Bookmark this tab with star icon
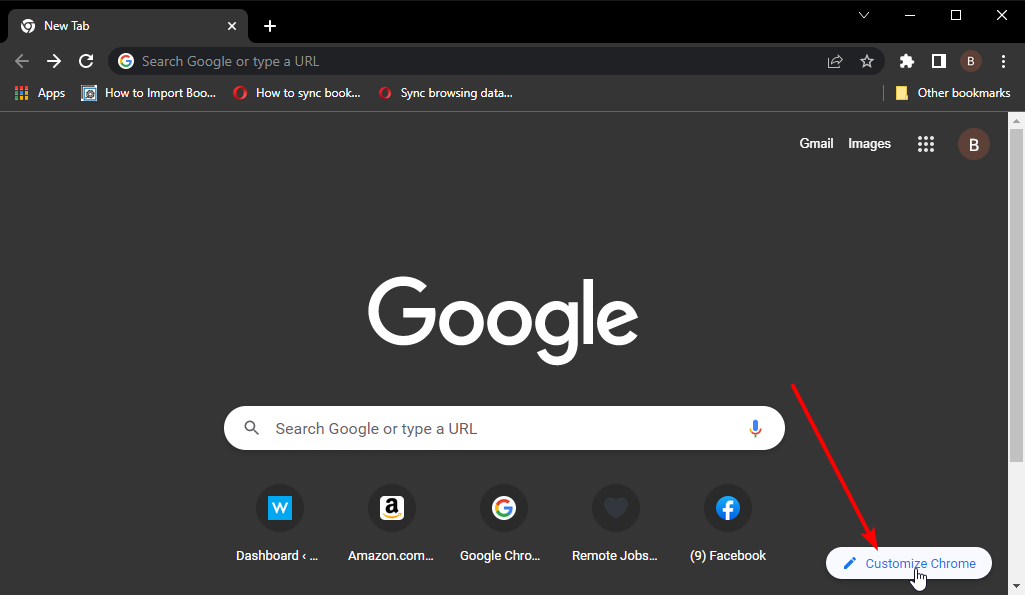This screenshot has height=595, width=1025. (867, 61)
